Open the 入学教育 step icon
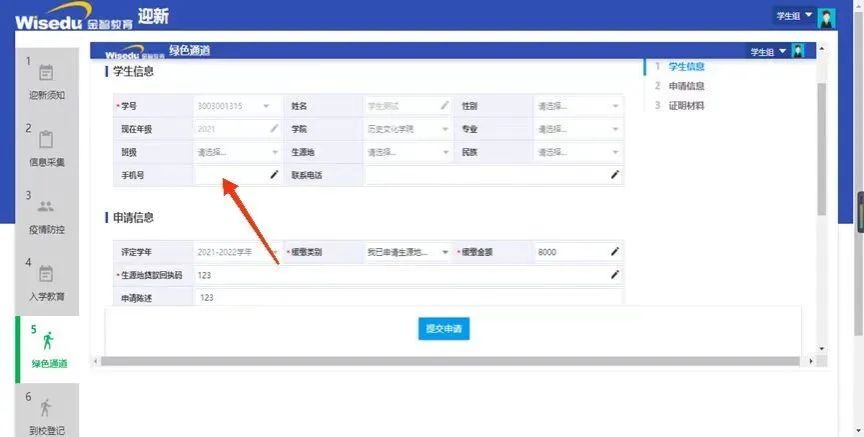Image resolution: width=864 pixels, height=437 pixels. pyautogui.click(x=46, y=274)
